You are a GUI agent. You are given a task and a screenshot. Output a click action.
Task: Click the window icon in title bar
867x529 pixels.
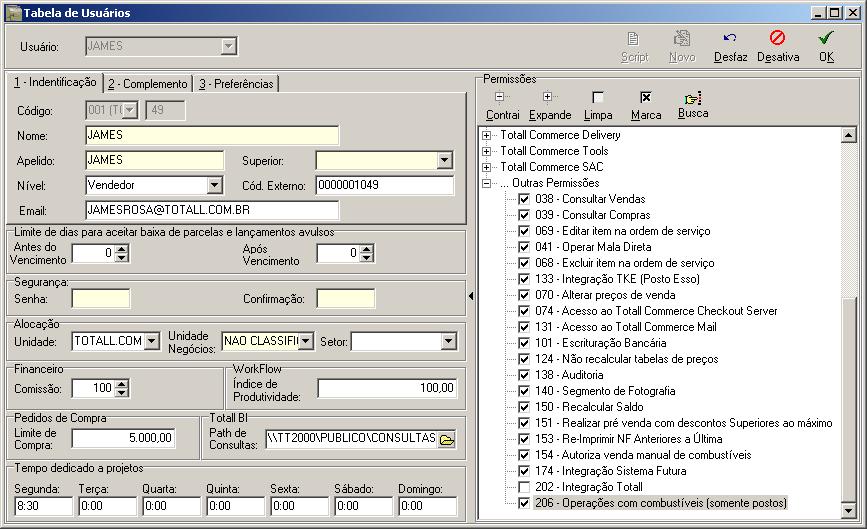[x=13, y=13]
